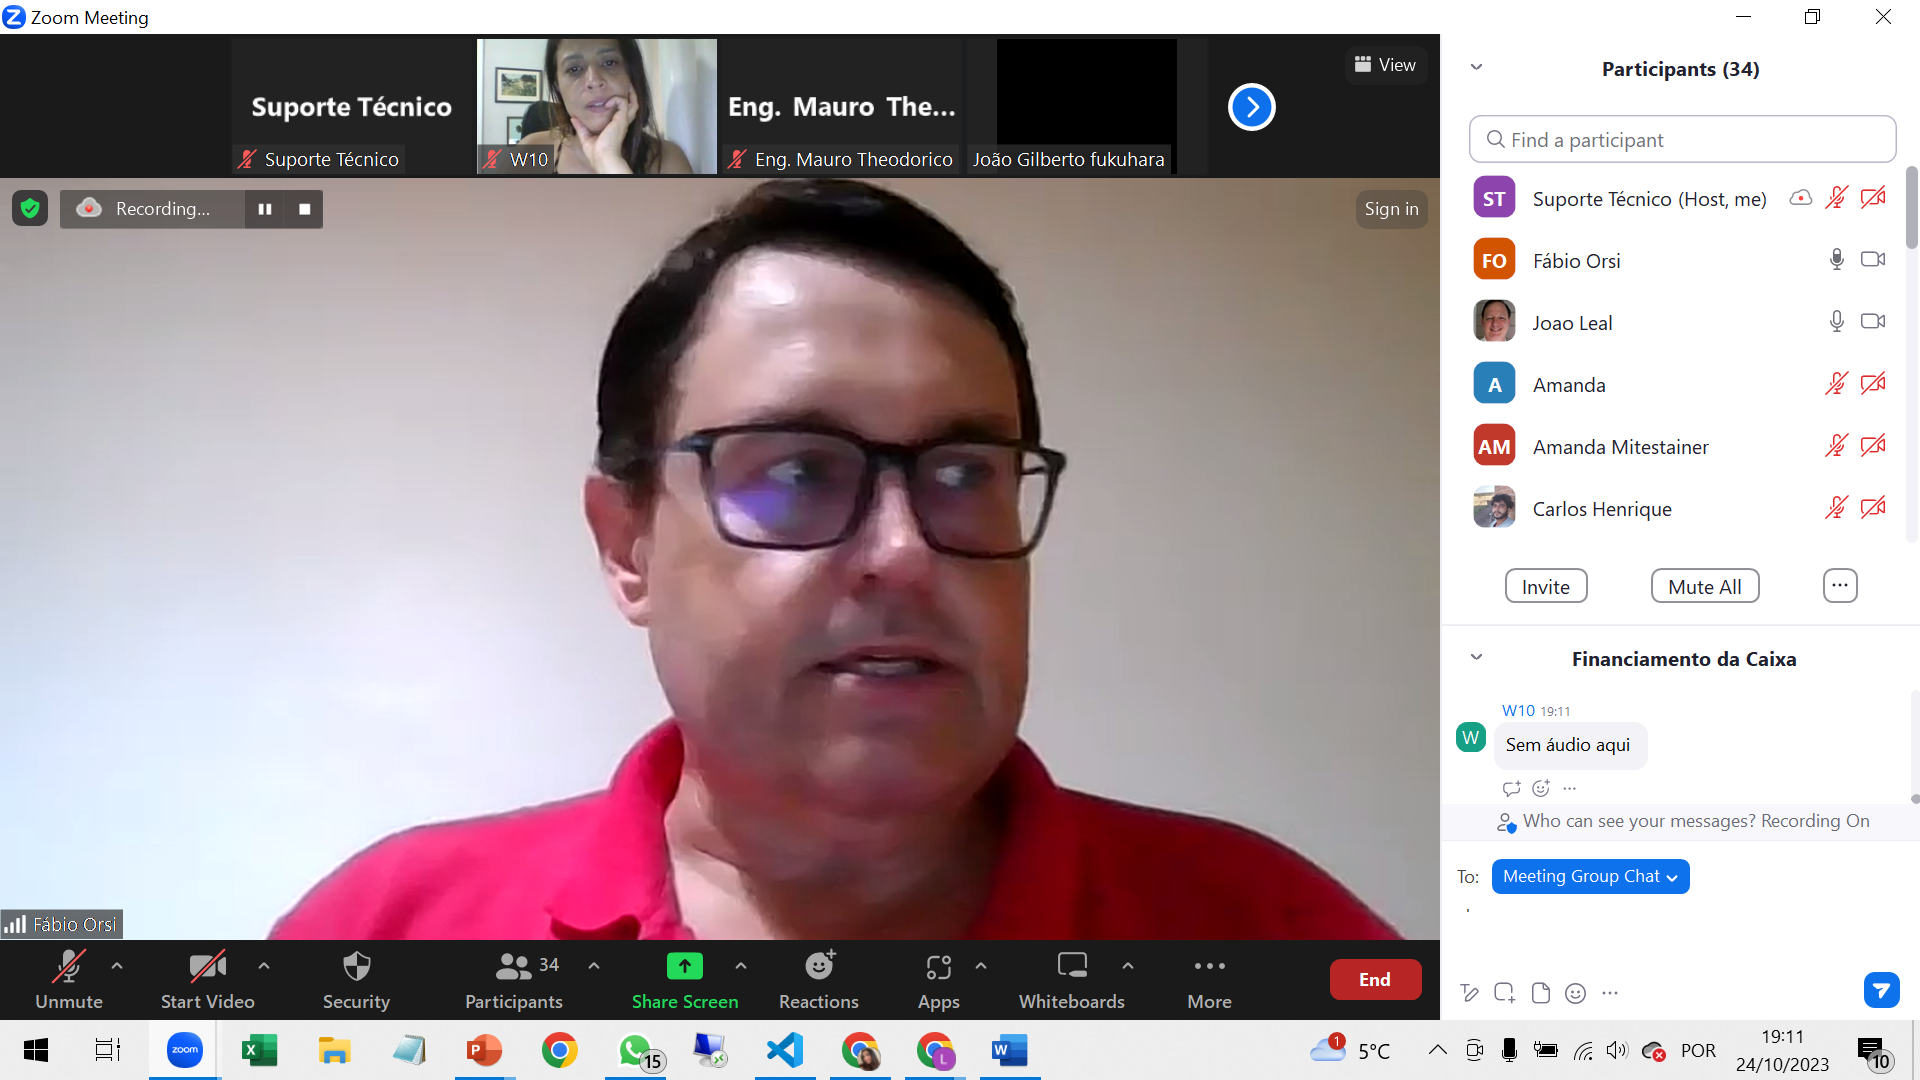Select Eng. Mauro Theodorico video tile
Viewport: 1920px width, 1080px height.
841,107
